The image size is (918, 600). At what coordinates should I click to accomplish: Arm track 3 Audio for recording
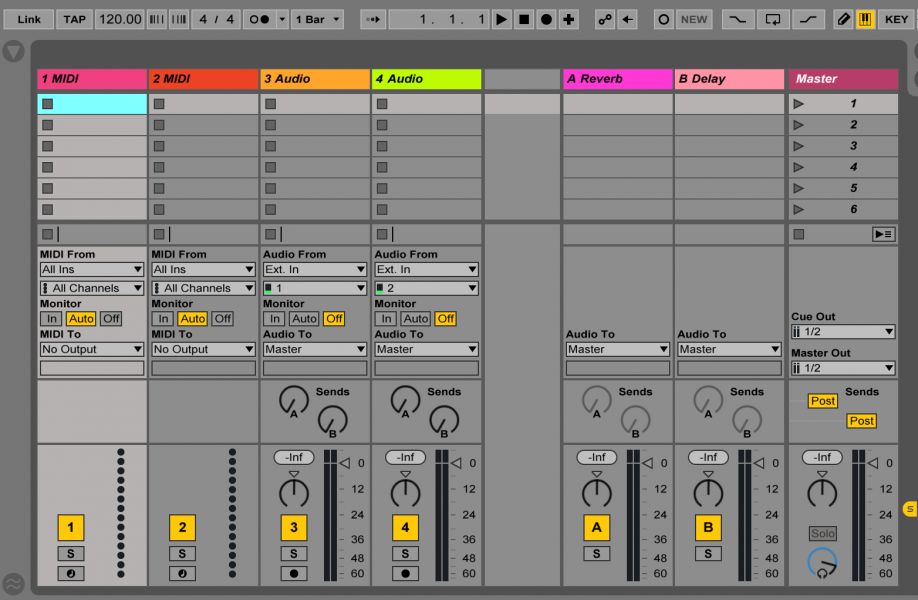pyautogui.click(x=293, y=574)
